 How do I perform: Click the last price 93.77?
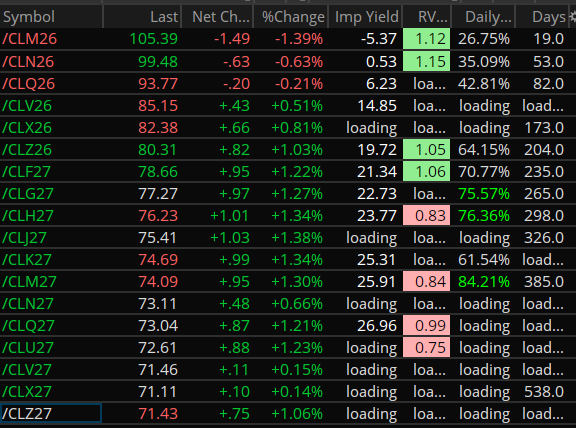pos(158,84)
